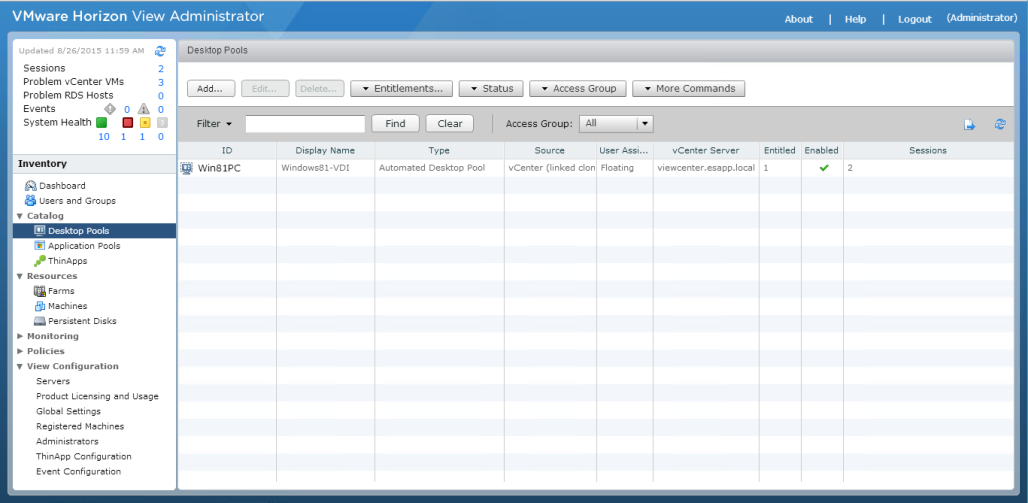Screen dimensions: 1028x503
Task: Open the More Commands dropdown
Action: 688,89
